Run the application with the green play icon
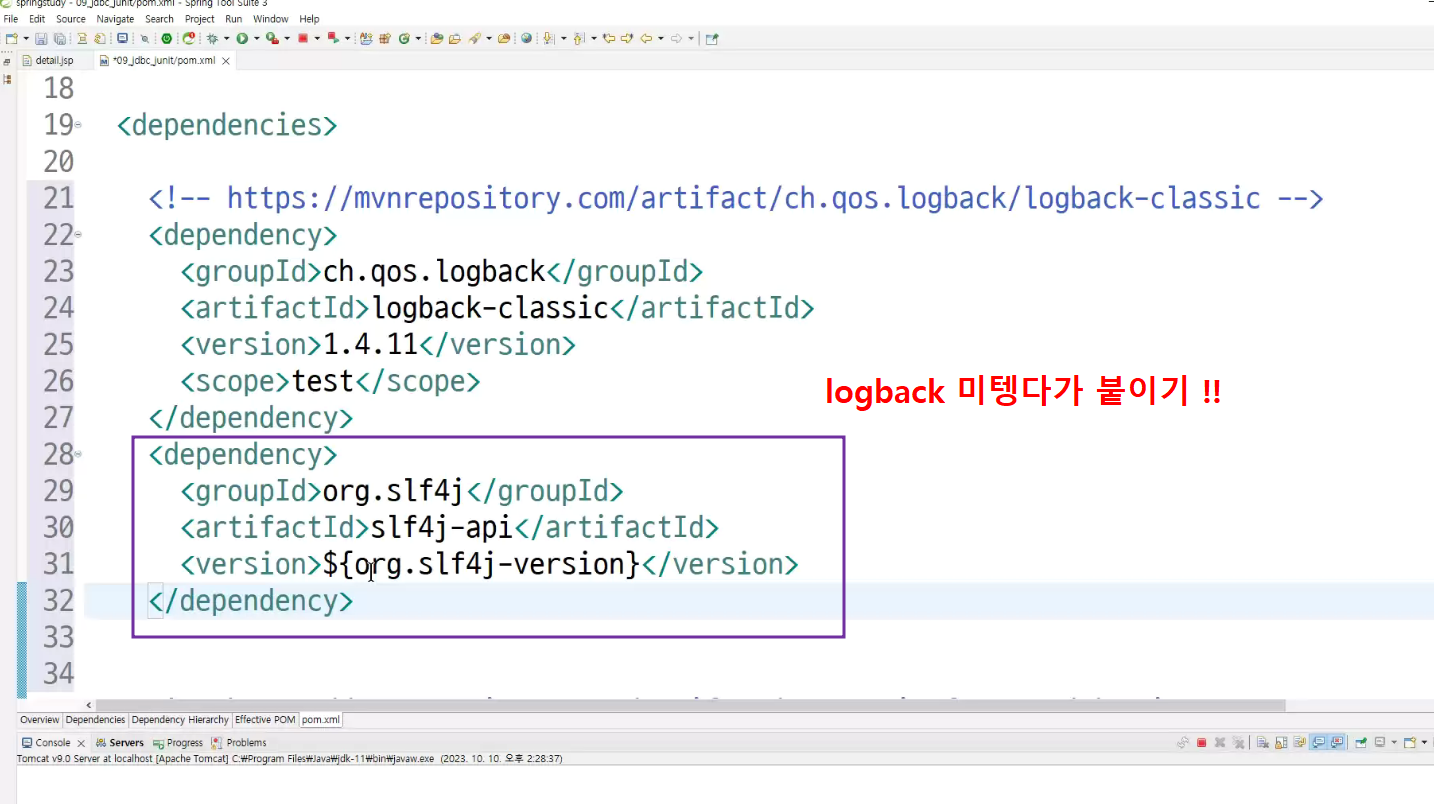 tap(242, 38)
